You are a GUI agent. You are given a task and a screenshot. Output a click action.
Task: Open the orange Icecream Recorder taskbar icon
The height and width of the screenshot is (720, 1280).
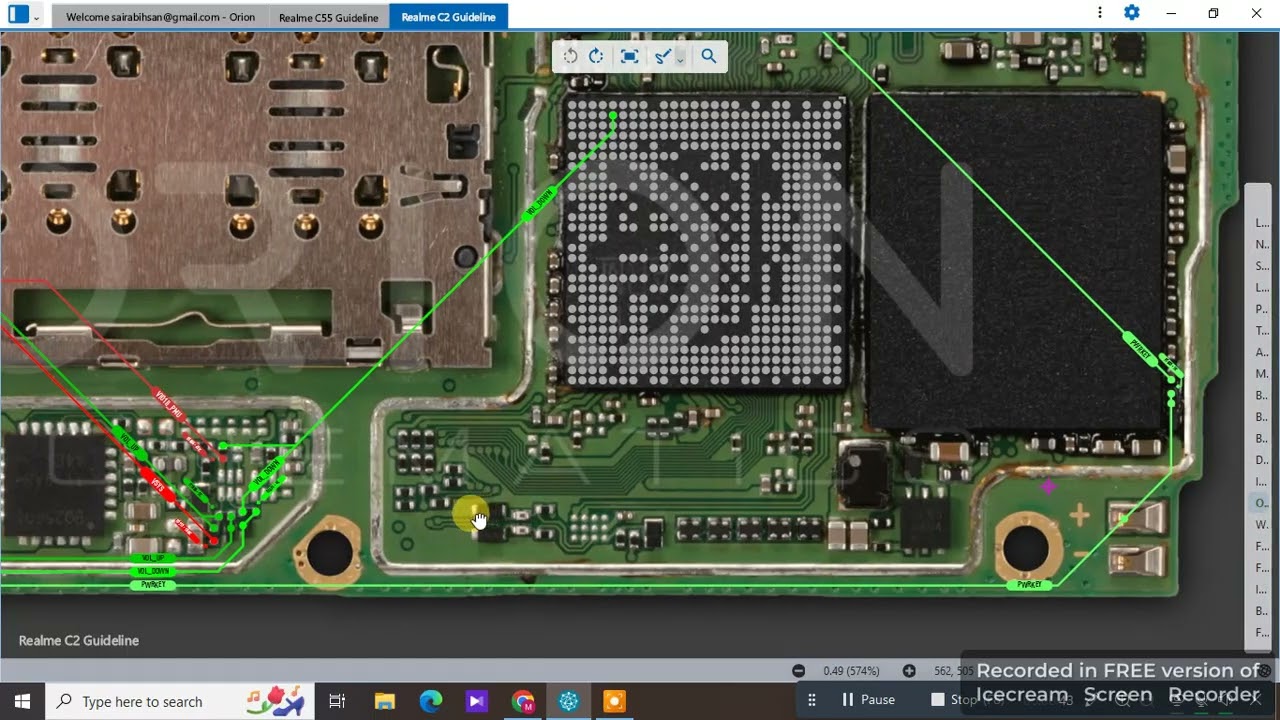[x=614, y=701]
